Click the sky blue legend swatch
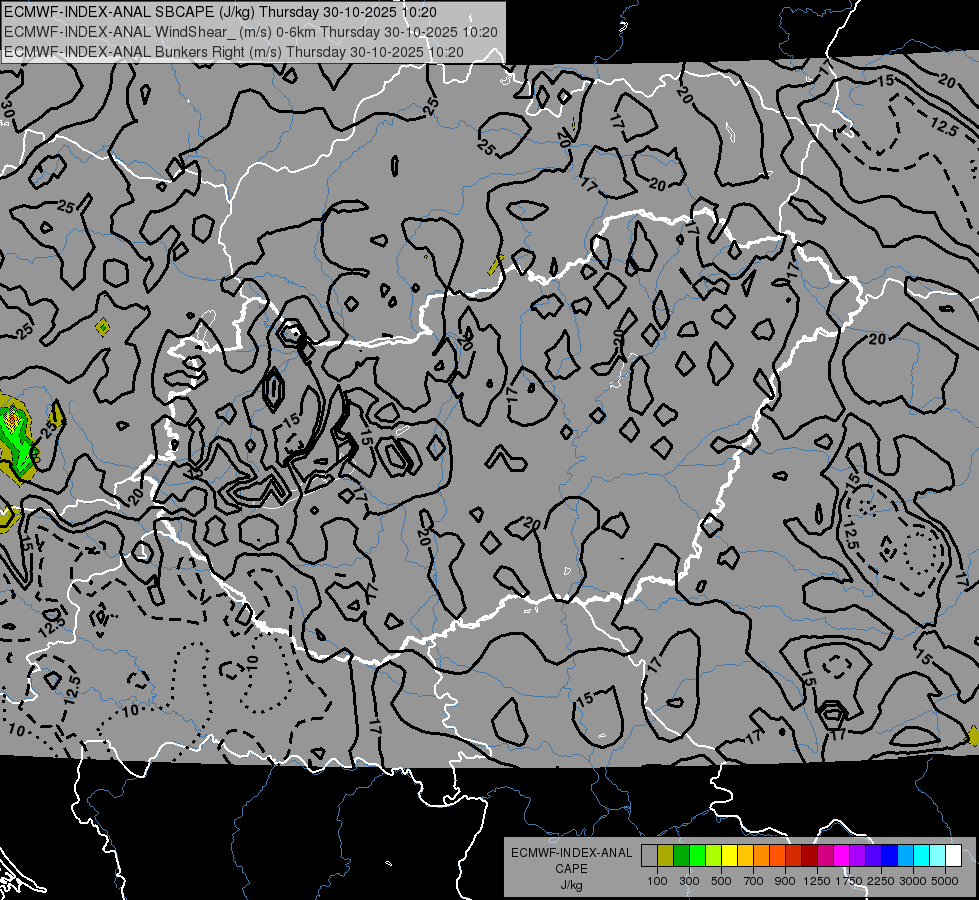The width and height of the screenshot is (979, 900). [906, 856]
